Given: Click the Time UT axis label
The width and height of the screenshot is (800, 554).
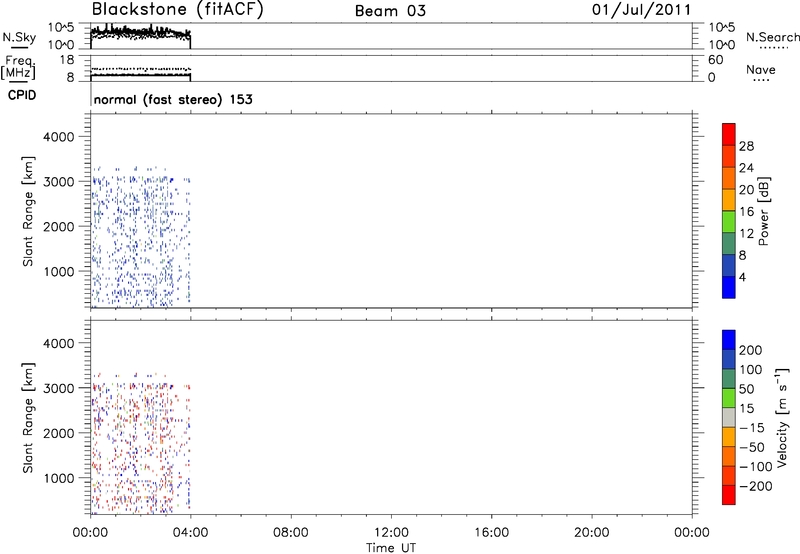Looking at the screenshot, I should [391, 548].
